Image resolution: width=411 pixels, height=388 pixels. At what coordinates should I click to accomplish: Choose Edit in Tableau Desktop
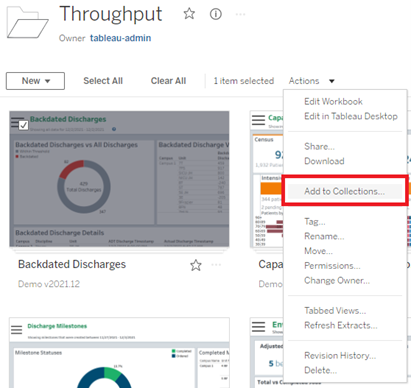tap(351, 116)
